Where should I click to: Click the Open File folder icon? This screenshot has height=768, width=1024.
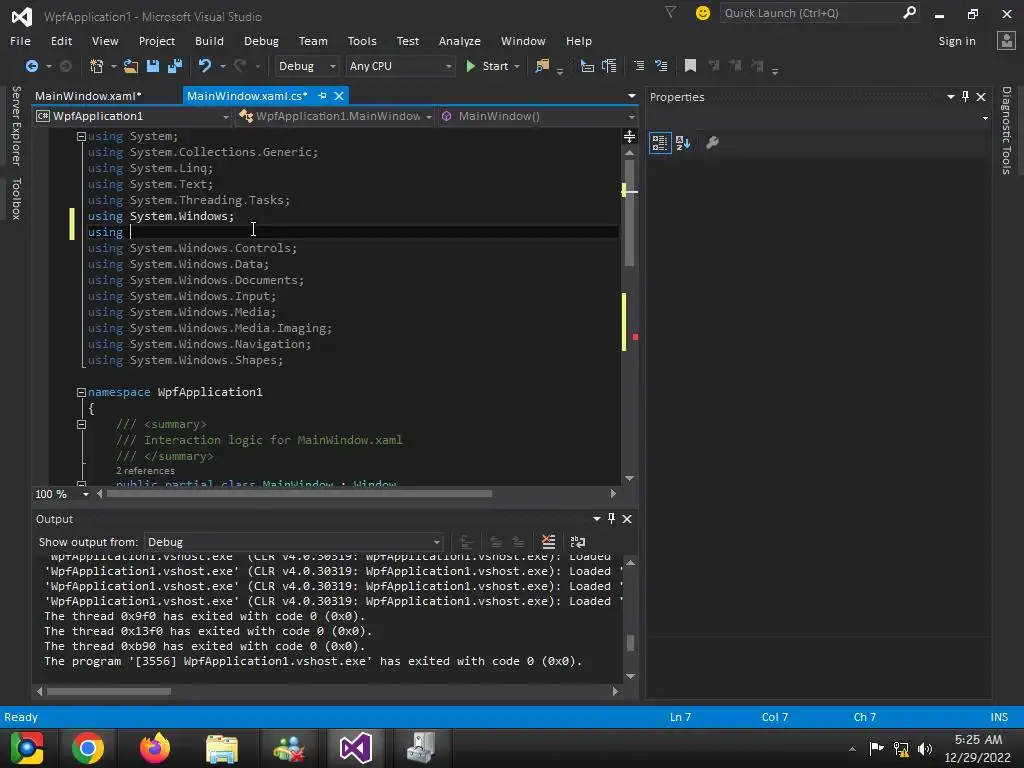(x=131, y=66)
